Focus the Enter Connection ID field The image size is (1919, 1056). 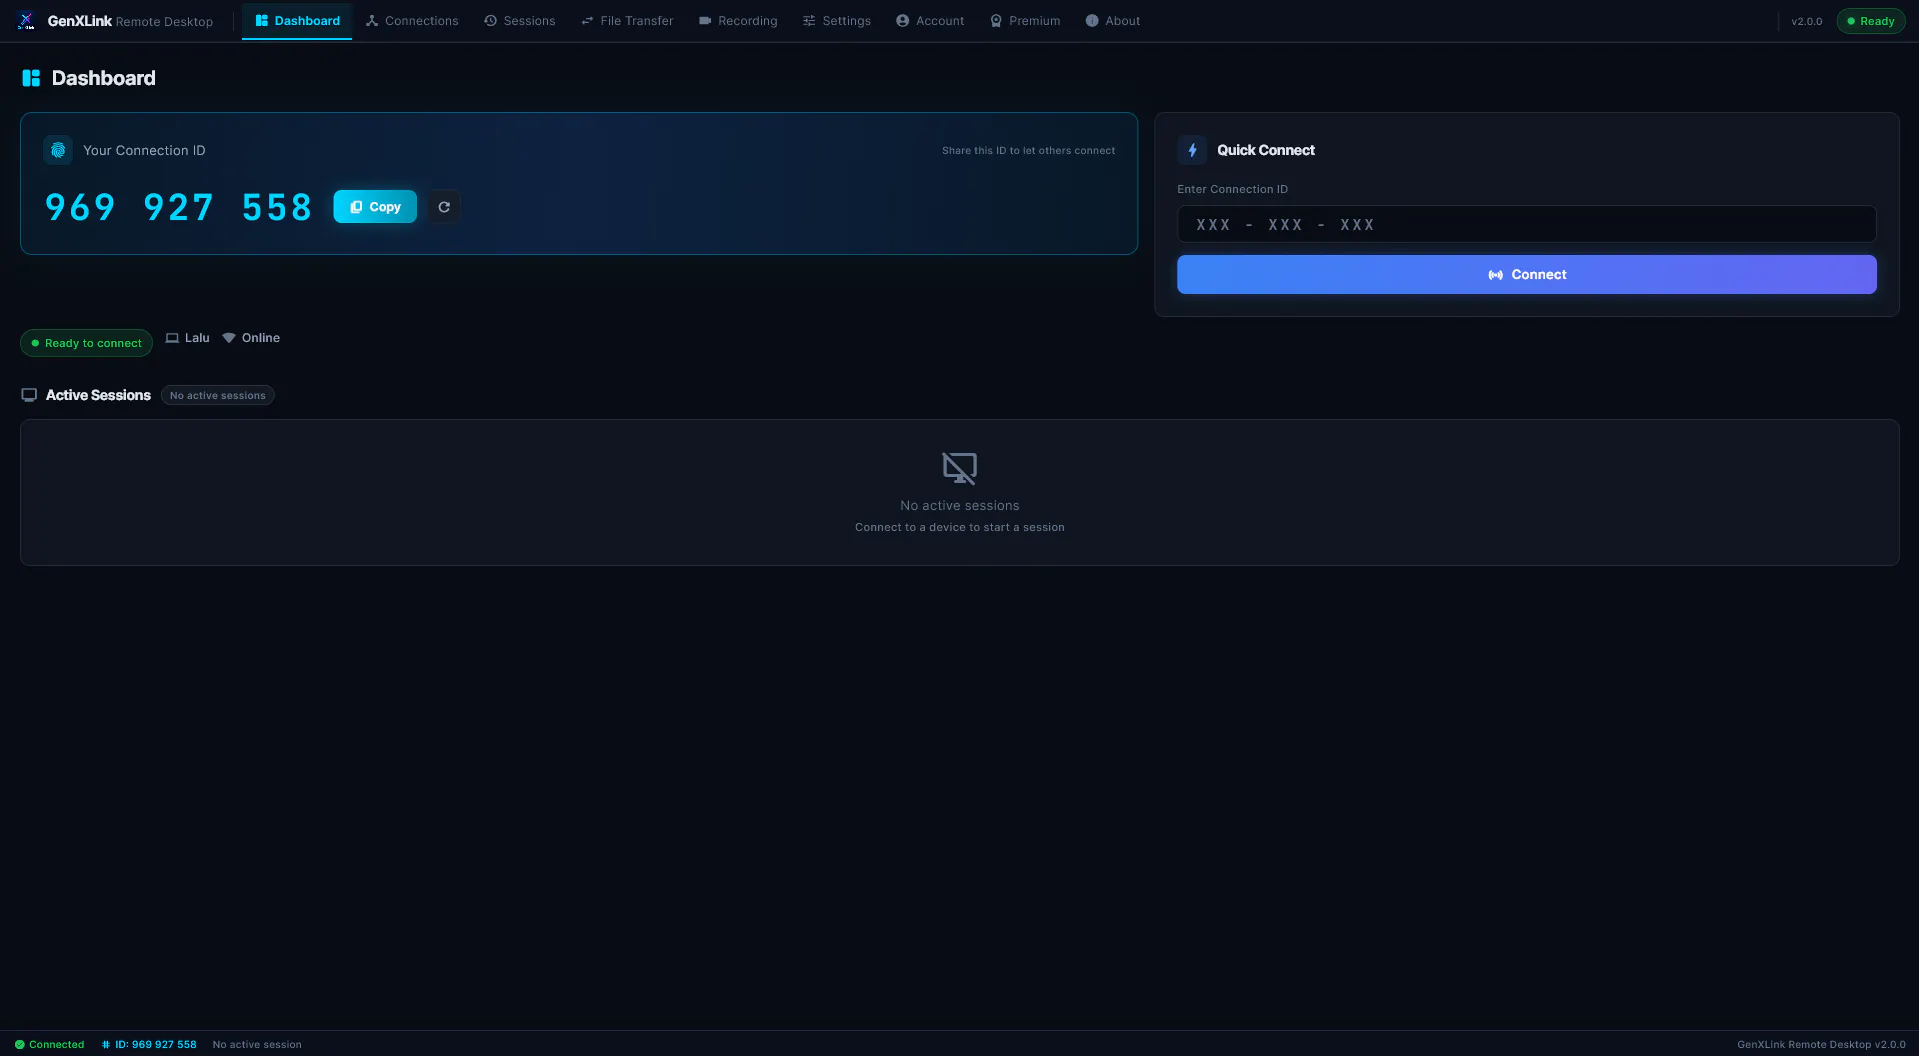pyautogui.click(x=1526, y=224)
